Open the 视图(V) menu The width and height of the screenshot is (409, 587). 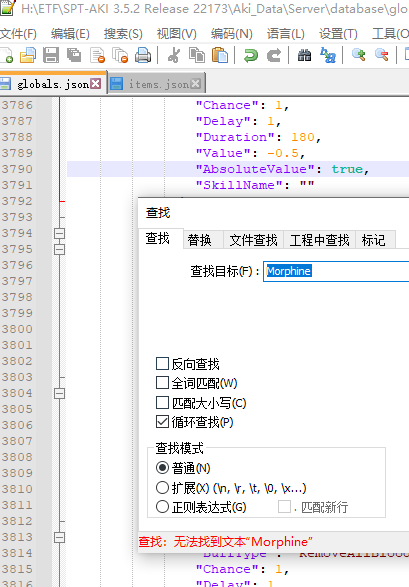pyautogui.click(x=177, y=34)
